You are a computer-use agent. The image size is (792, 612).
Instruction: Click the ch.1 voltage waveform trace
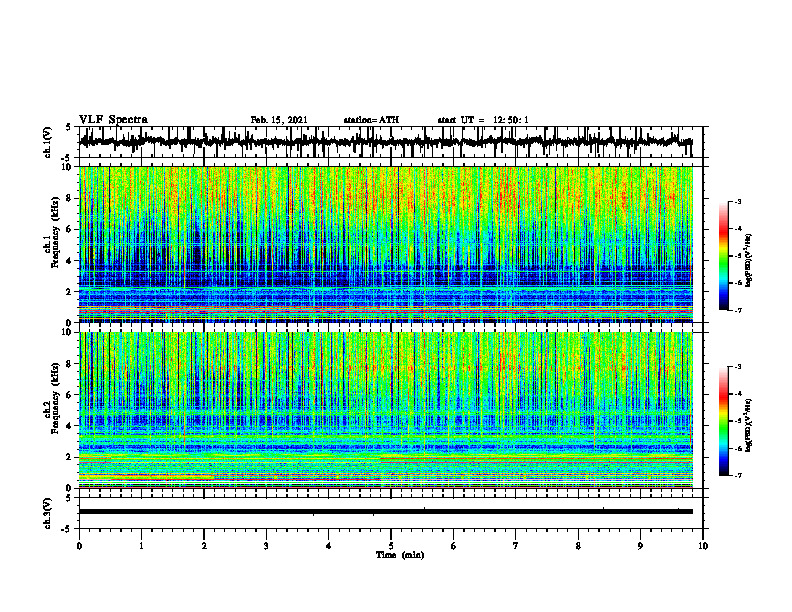coord(385,142)
